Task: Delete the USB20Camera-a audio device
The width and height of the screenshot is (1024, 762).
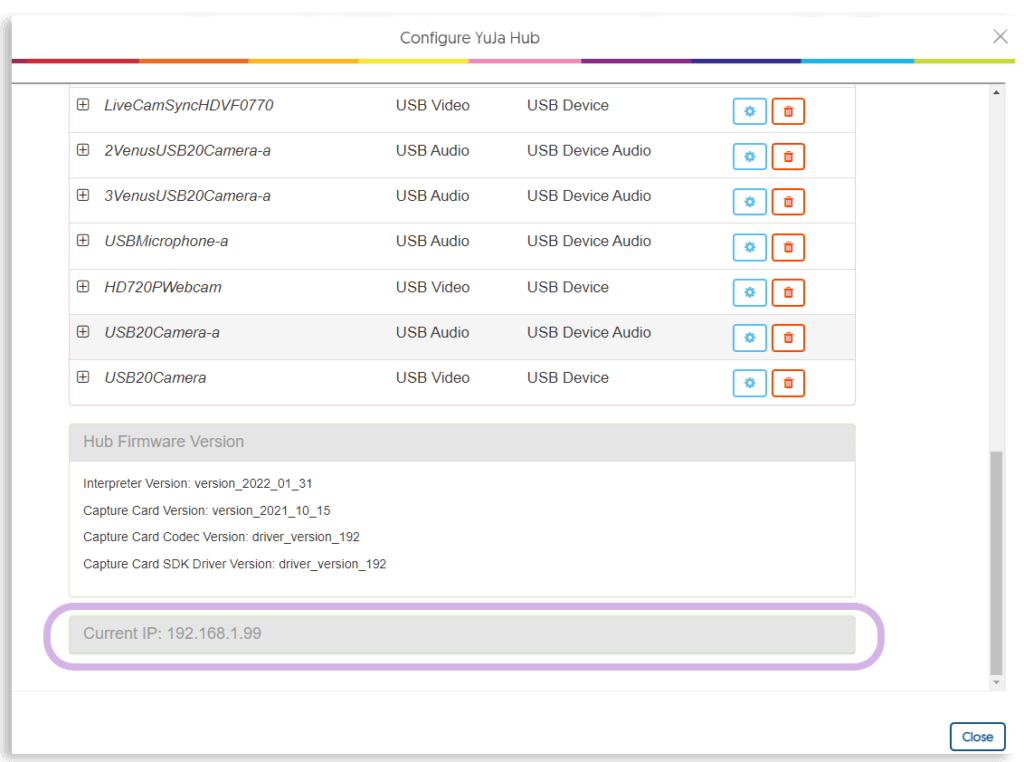Action: (x=787, y=337)
